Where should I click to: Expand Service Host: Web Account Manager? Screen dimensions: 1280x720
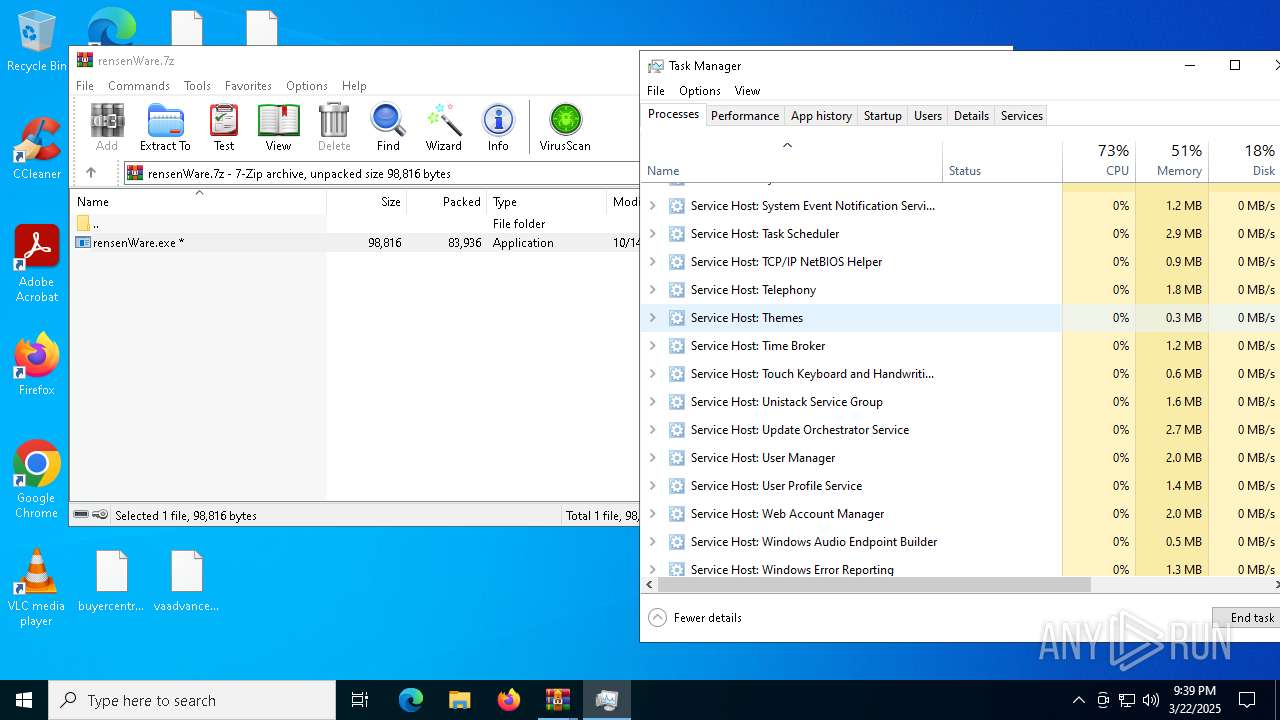tap(653, 513)
